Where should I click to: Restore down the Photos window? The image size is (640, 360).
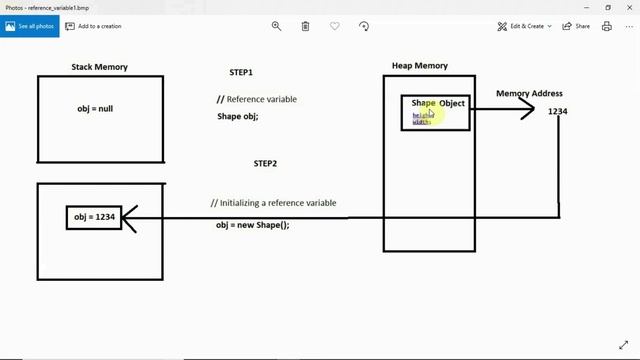[x=608, y=7]
